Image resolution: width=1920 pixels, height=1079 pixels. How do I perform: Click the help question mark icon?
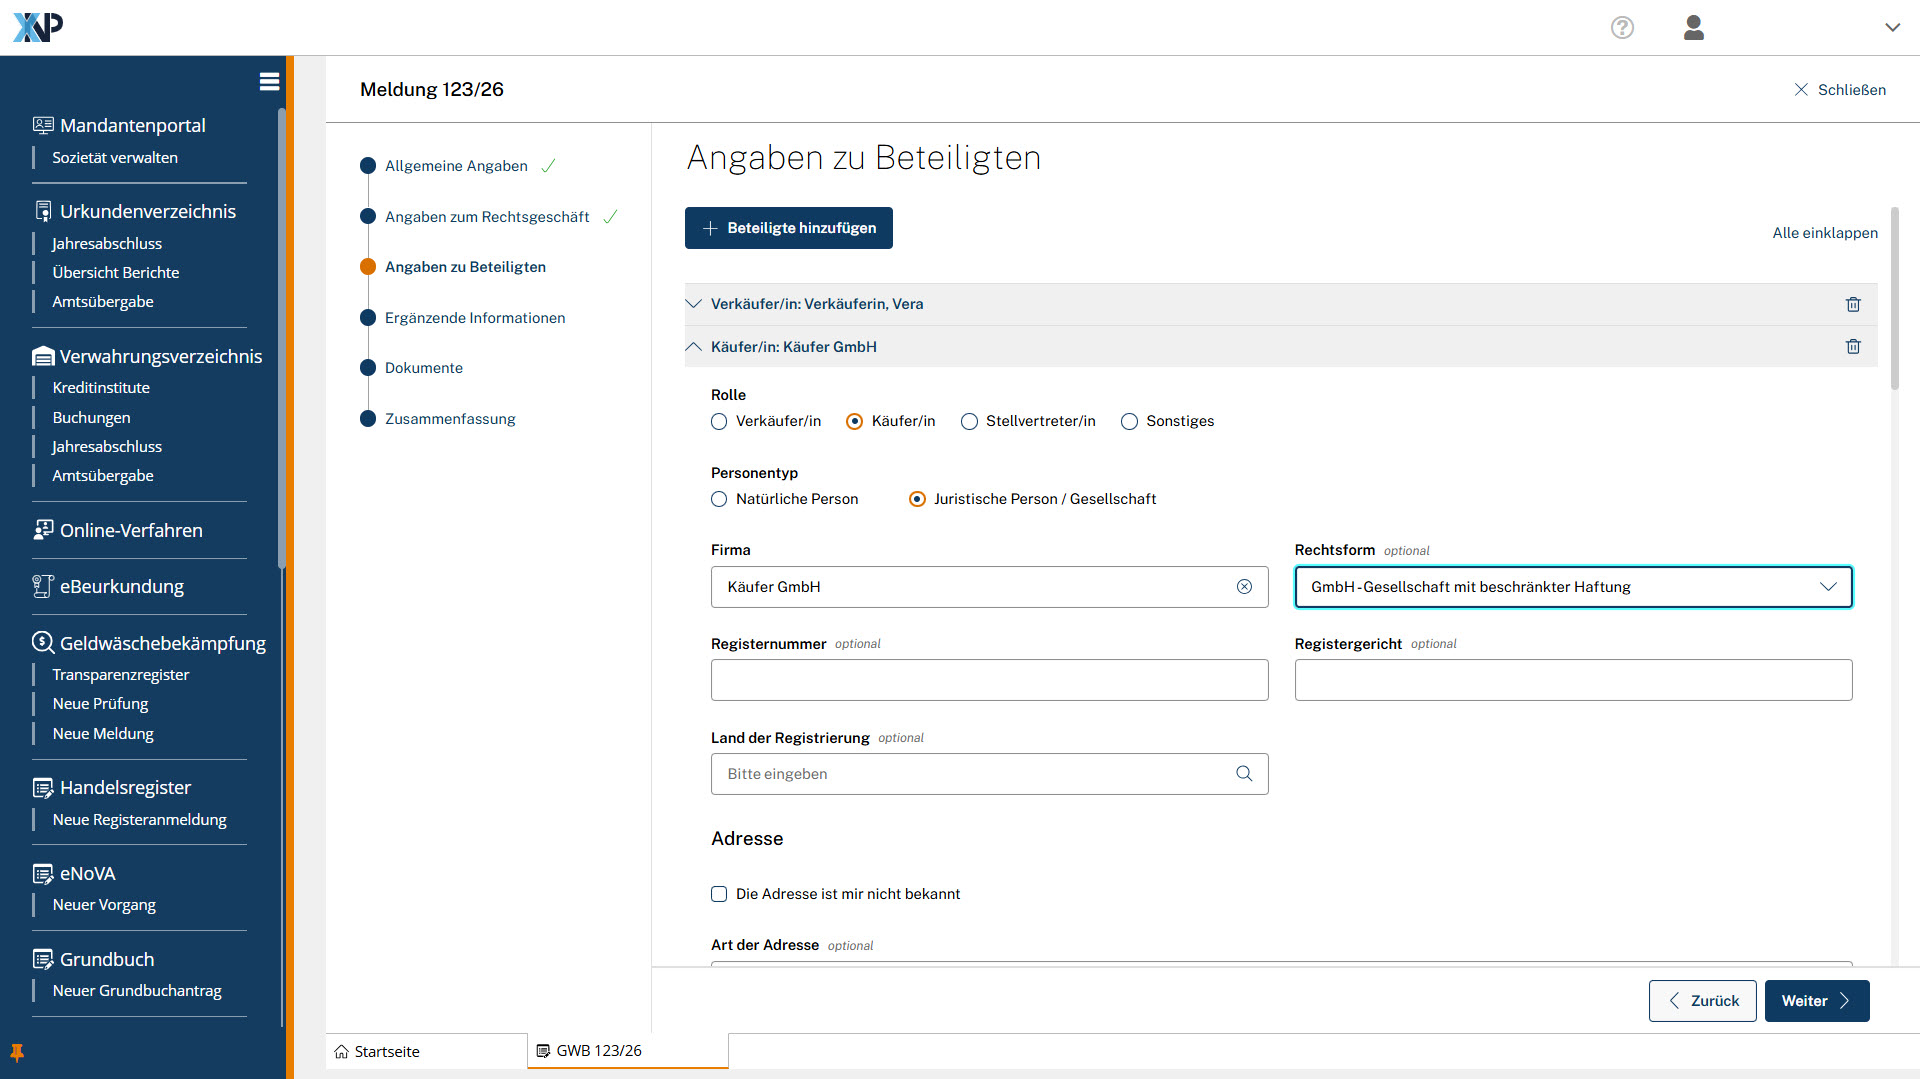(1622, 28)
